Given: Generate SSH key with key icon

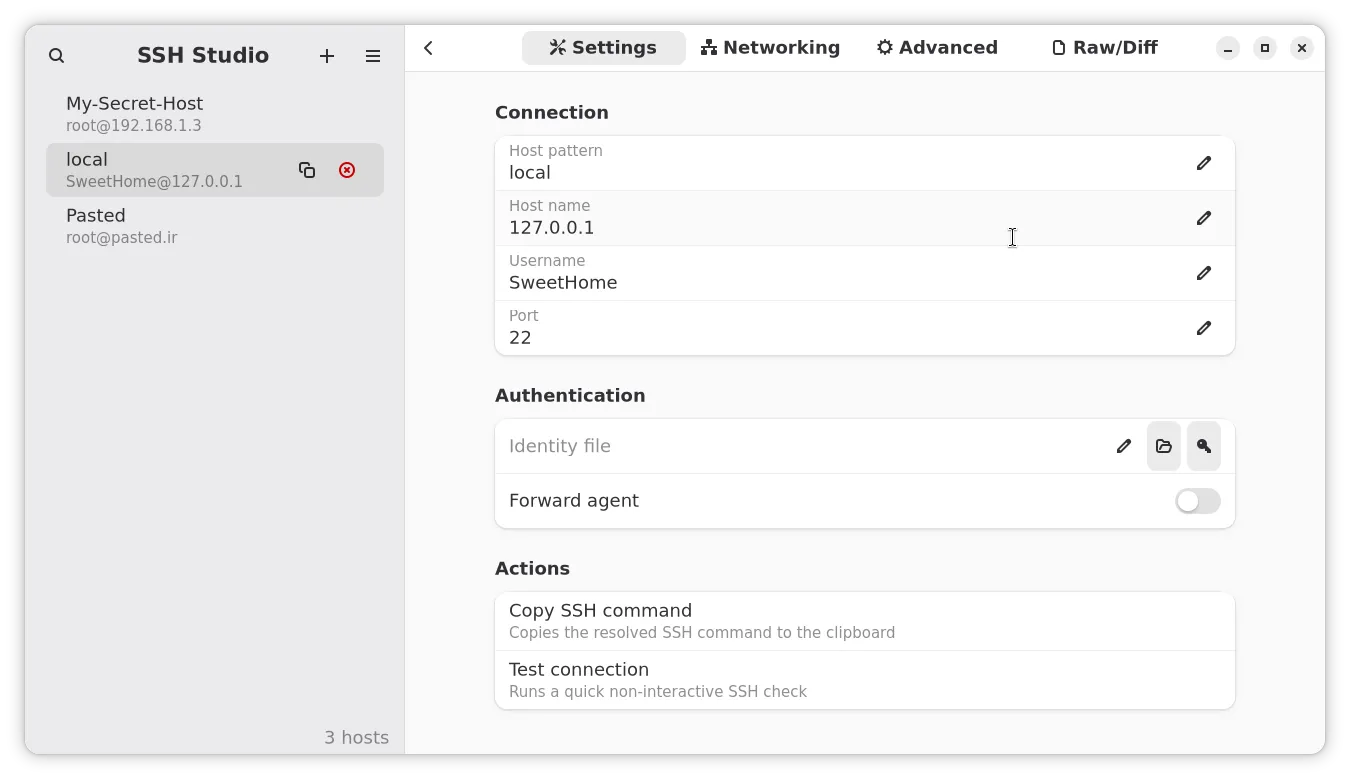Looking at the screenshot, I should (x=1204, y=446).
